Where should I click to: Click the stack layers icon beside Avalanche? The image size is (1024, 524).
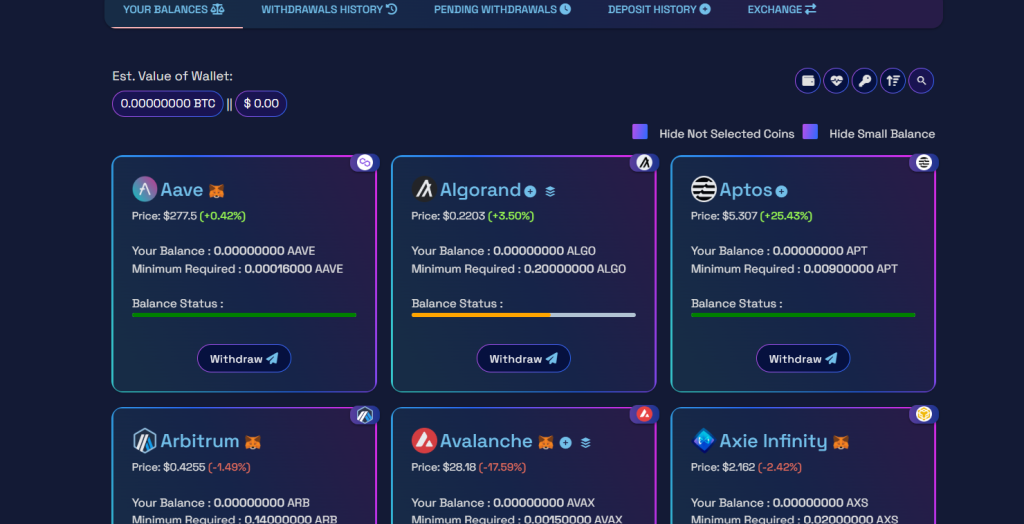pos(586,442)
